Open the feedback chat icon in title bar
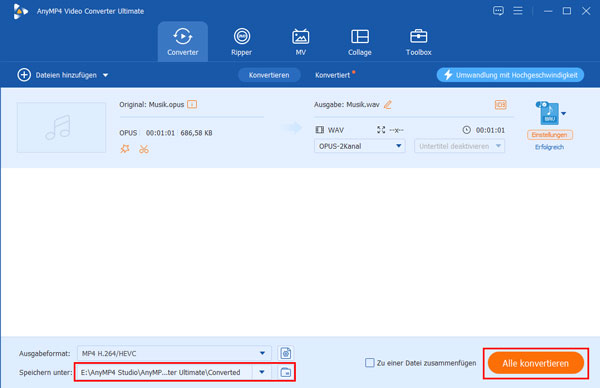Viewport: 600px width, 388px height. (x=498, y=11)
